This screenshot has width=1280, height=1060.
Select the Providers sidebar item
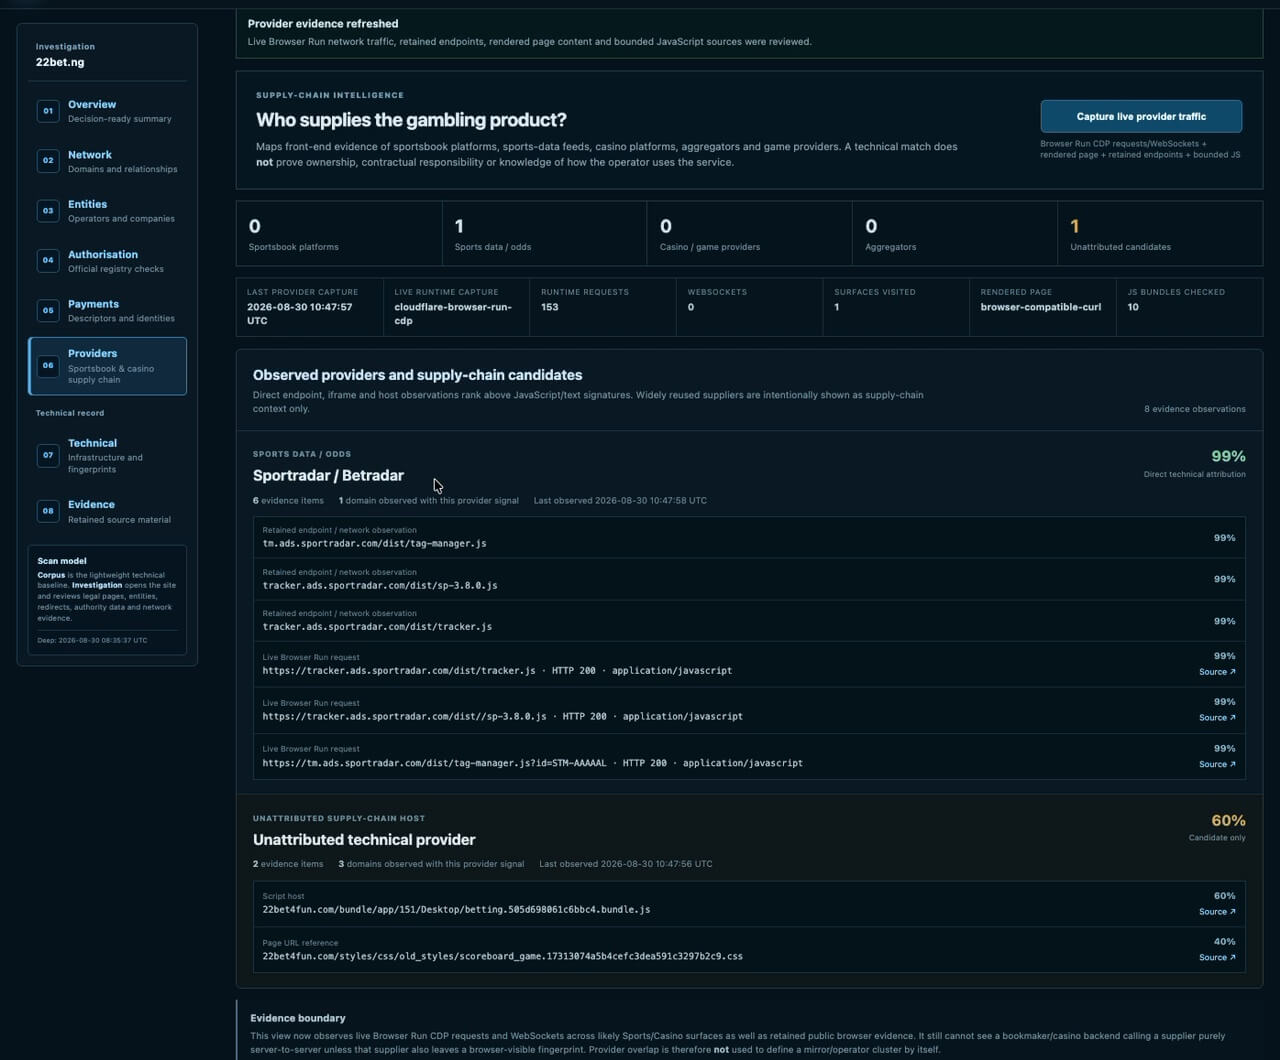pyautogui.click(x=107, y=366)
